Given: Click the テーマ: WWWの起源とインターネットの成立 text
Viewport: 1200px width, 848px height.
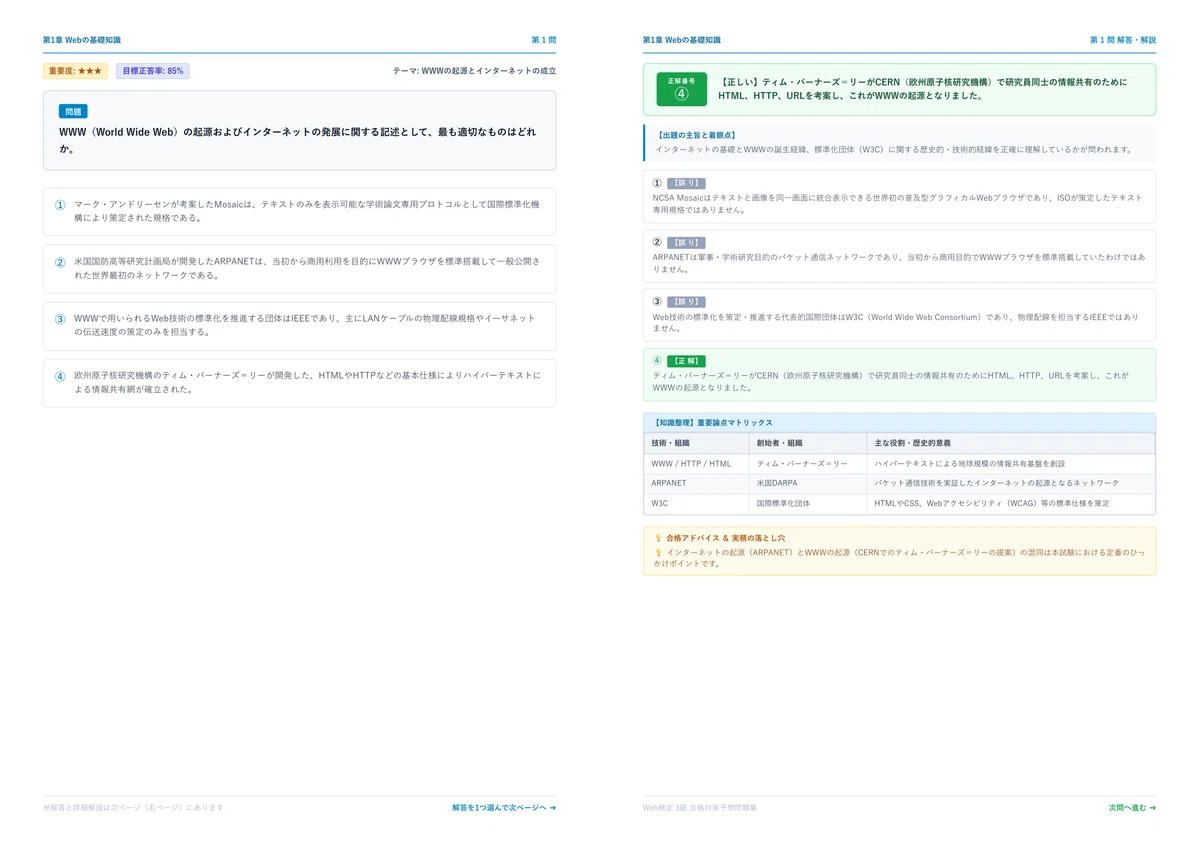Looking at the screenshot, I should [474, 71].
